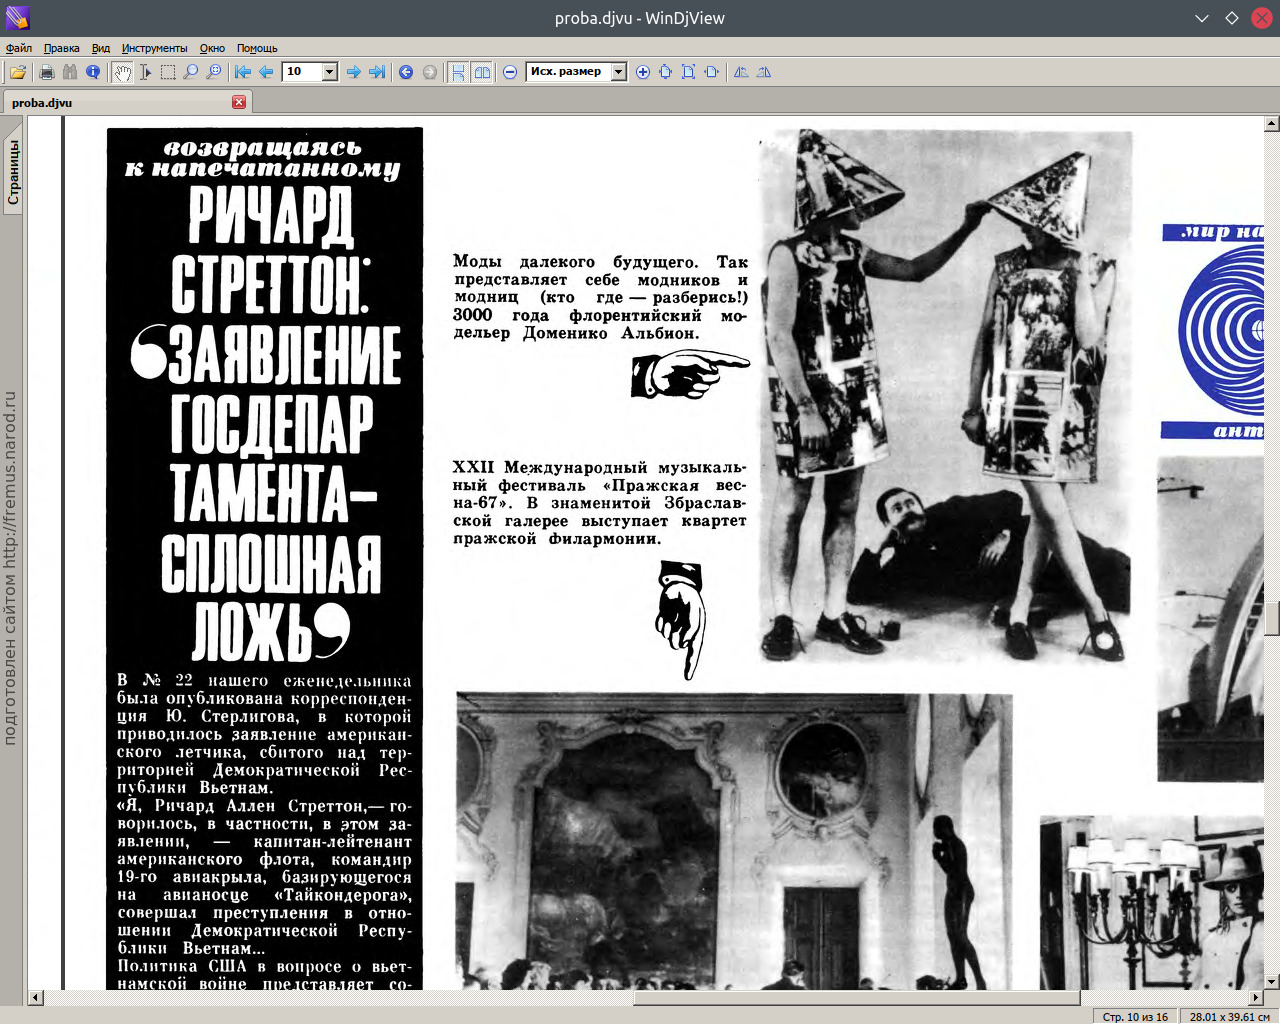The image size is (1280, 1024).
Task: Select the hand drag tool
Action: 122,72
